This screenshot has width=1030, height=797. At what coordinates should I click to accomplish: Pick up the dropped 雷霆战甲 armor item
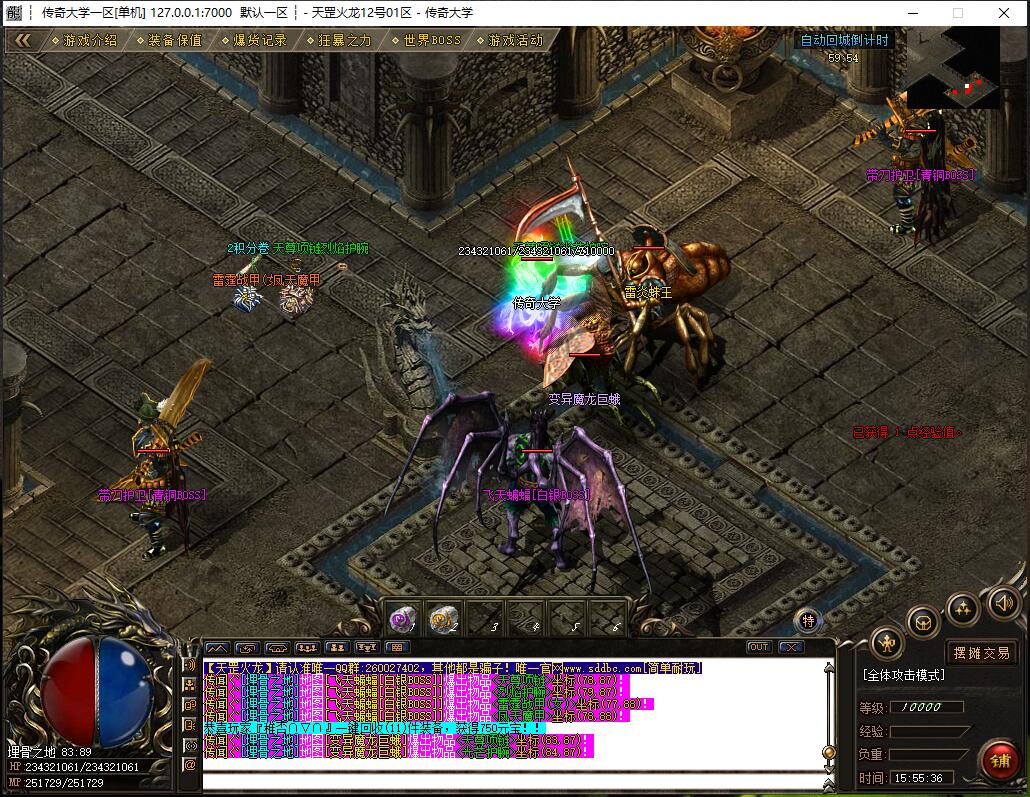click(247, 298)
